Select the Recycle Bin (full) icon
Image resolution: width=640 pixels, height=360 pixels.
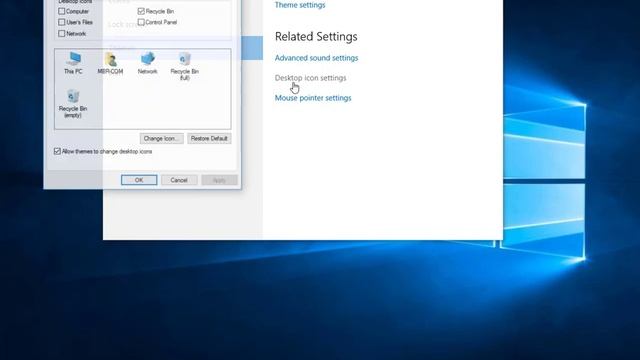click(x=184, y=66)
